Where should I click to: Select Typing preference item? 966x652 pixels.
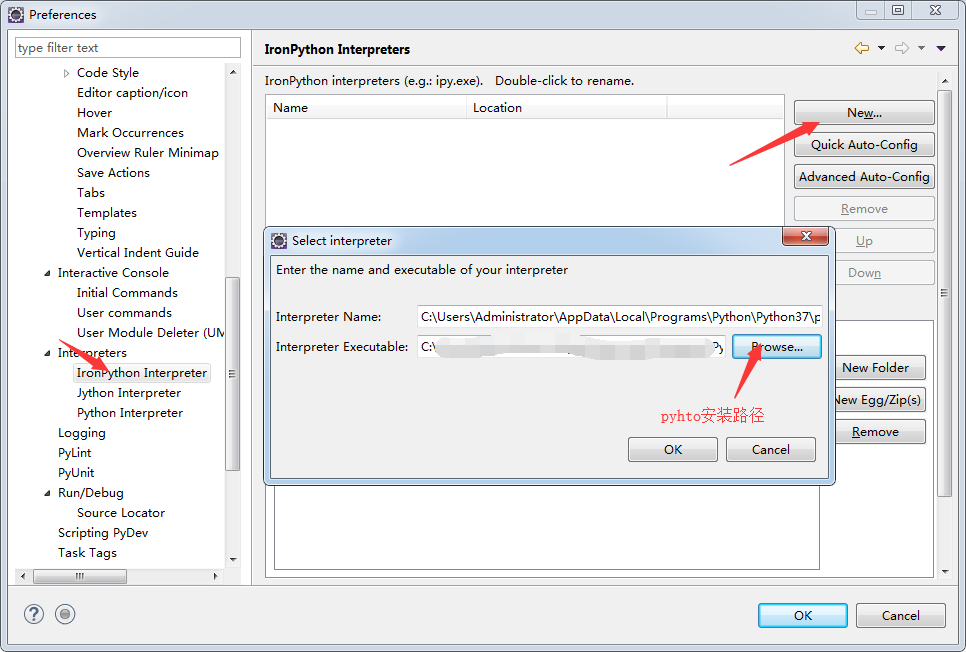click(96, 233)
